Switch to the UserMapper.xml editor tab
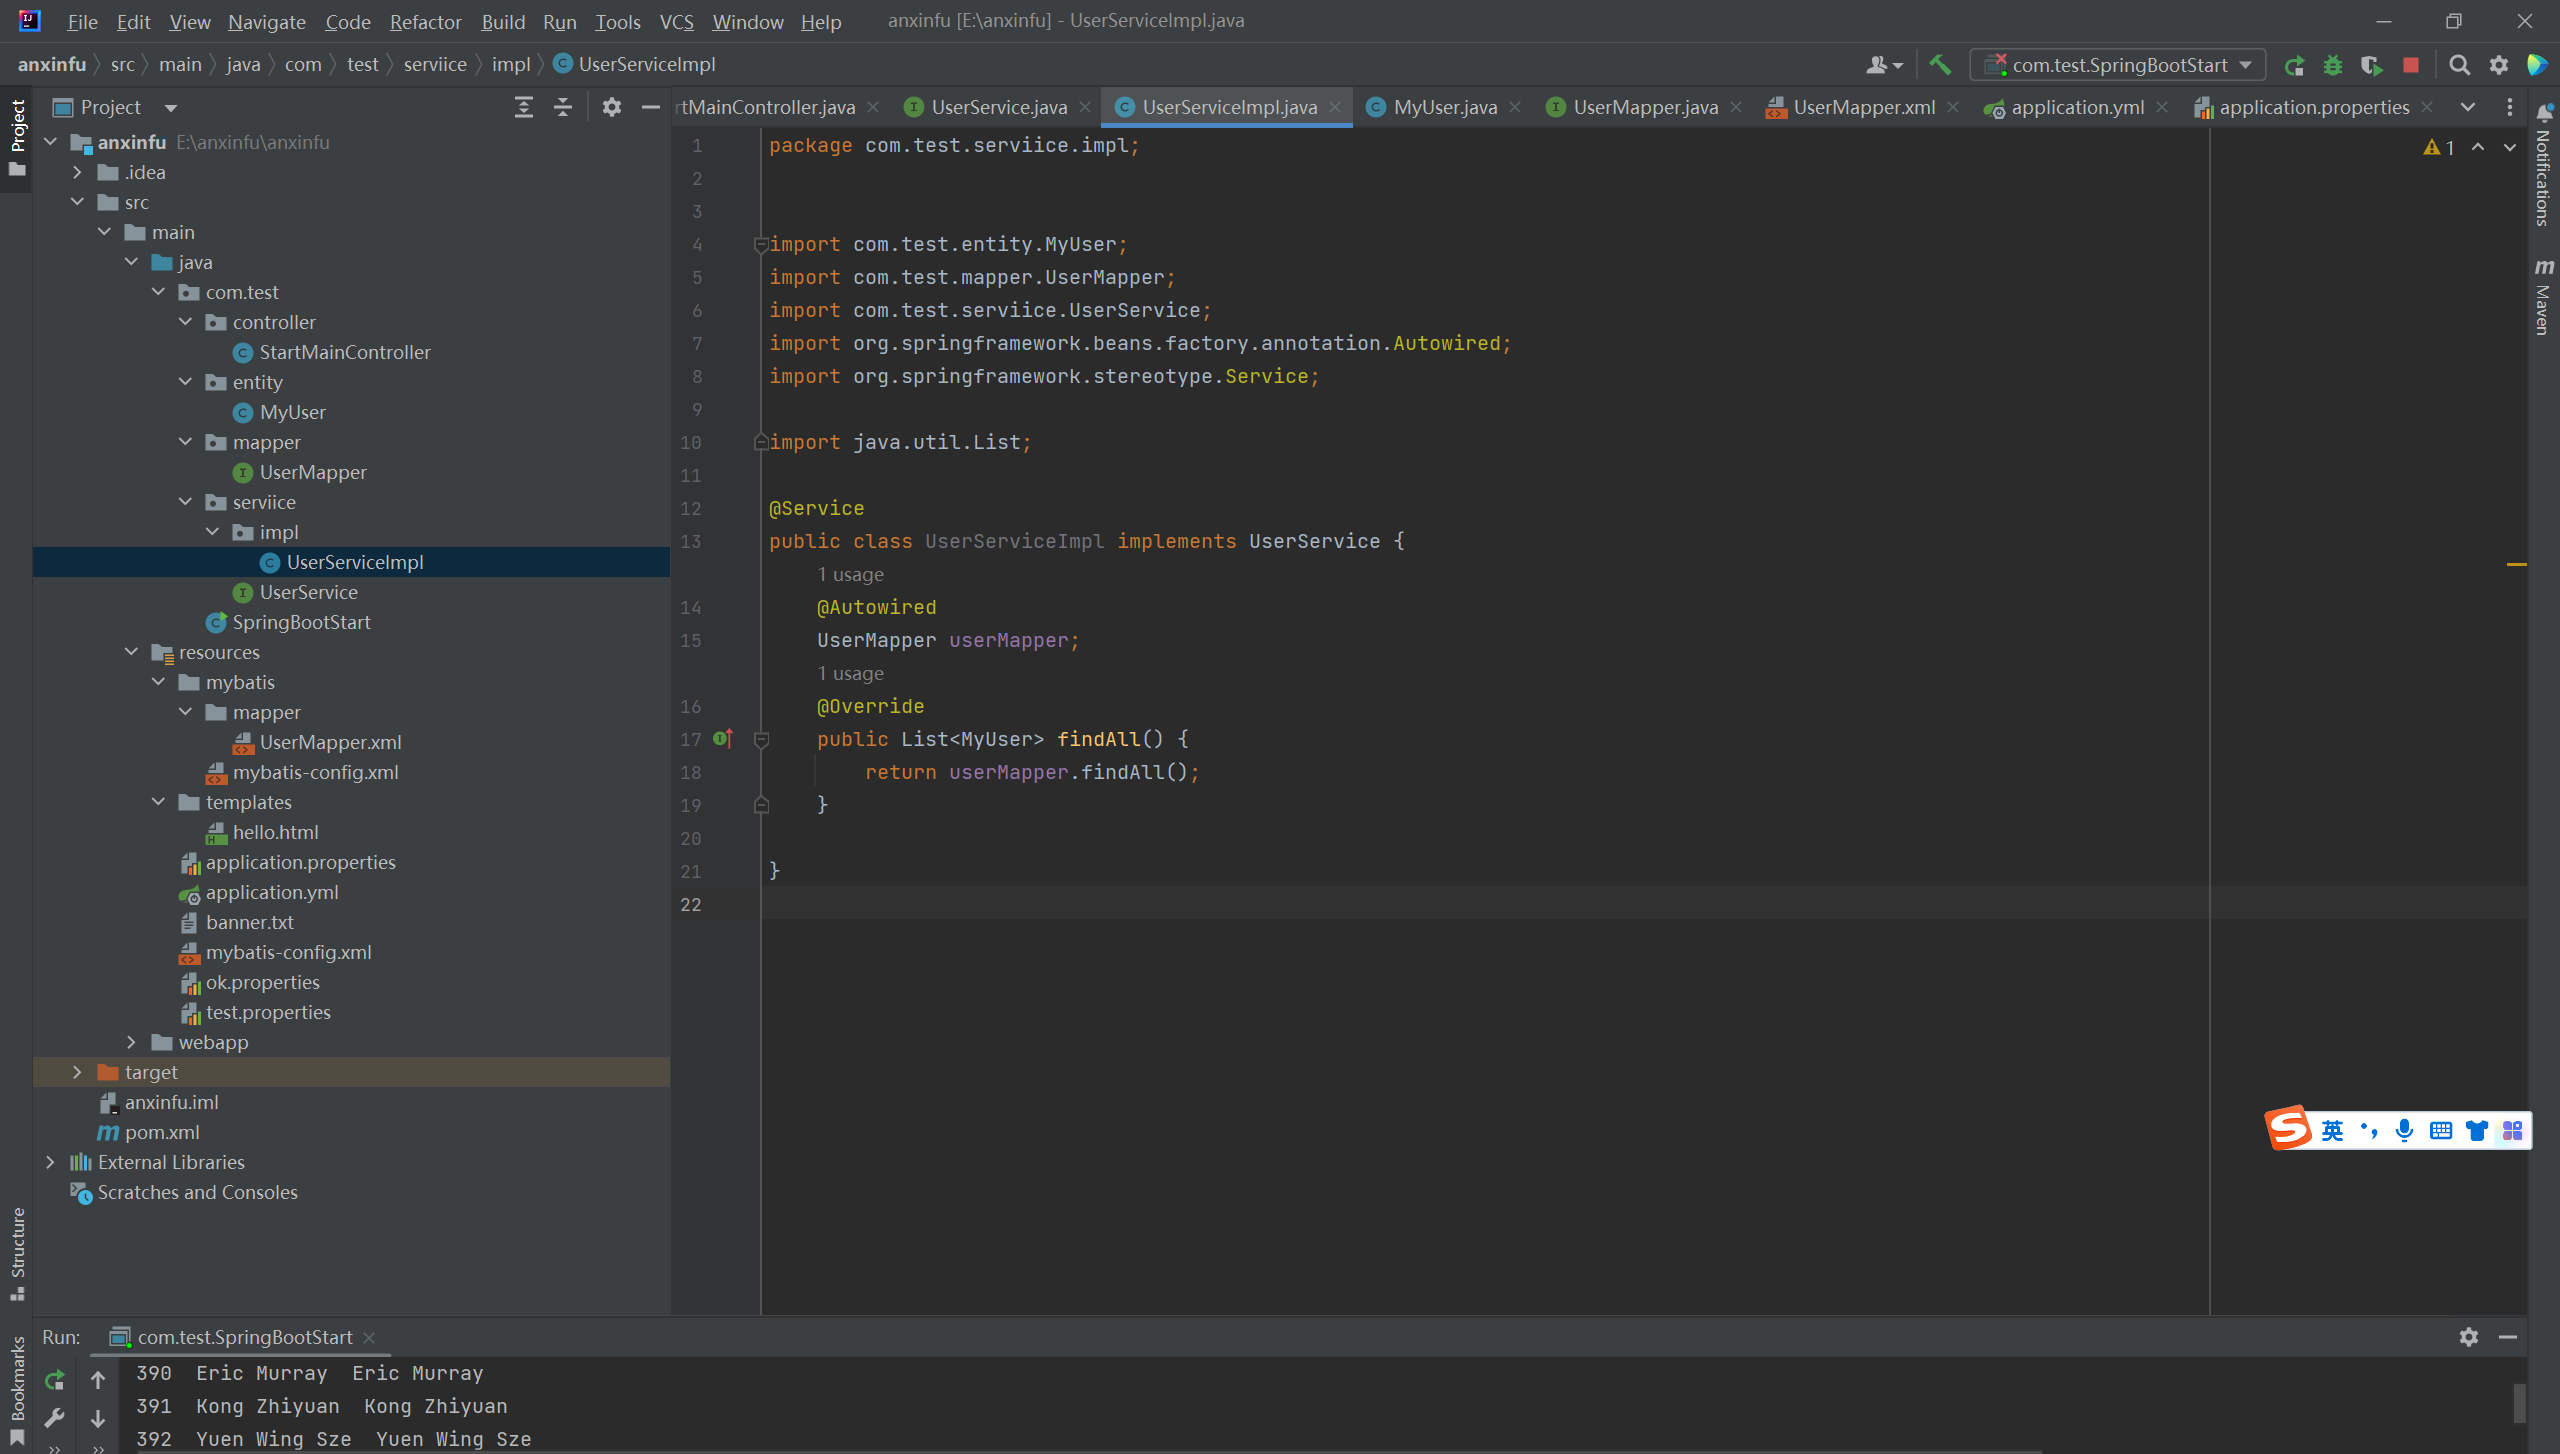The height and width of the screenshot is (1454, 2560). (1863, 107)
